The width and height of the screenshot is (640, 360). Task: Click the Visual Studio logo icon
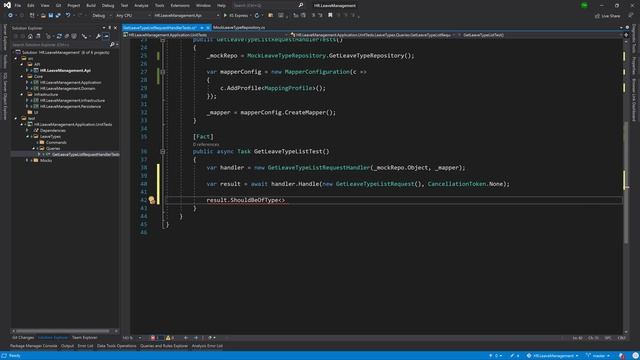click(7, 5)
